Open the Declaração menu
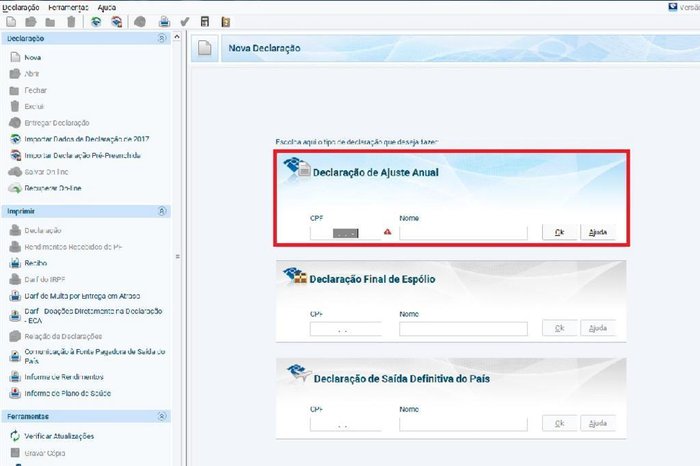This screenshot has height=466, width=700. pyautogui.click(x=21, y=8)
